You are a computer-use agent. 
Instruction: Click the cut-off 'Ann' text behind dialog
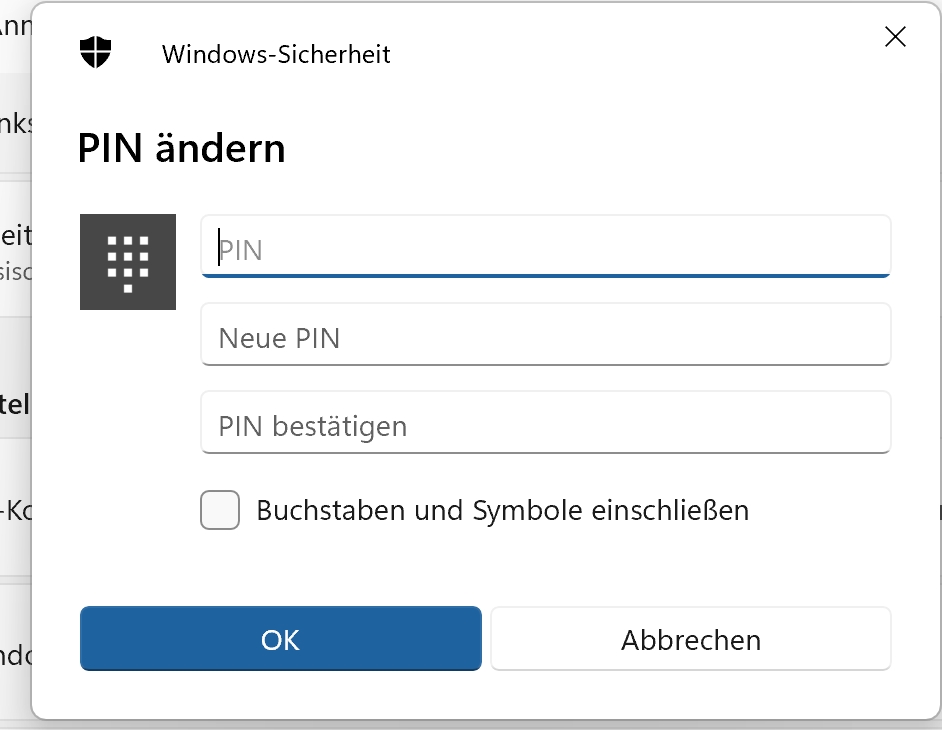[16, 27]
